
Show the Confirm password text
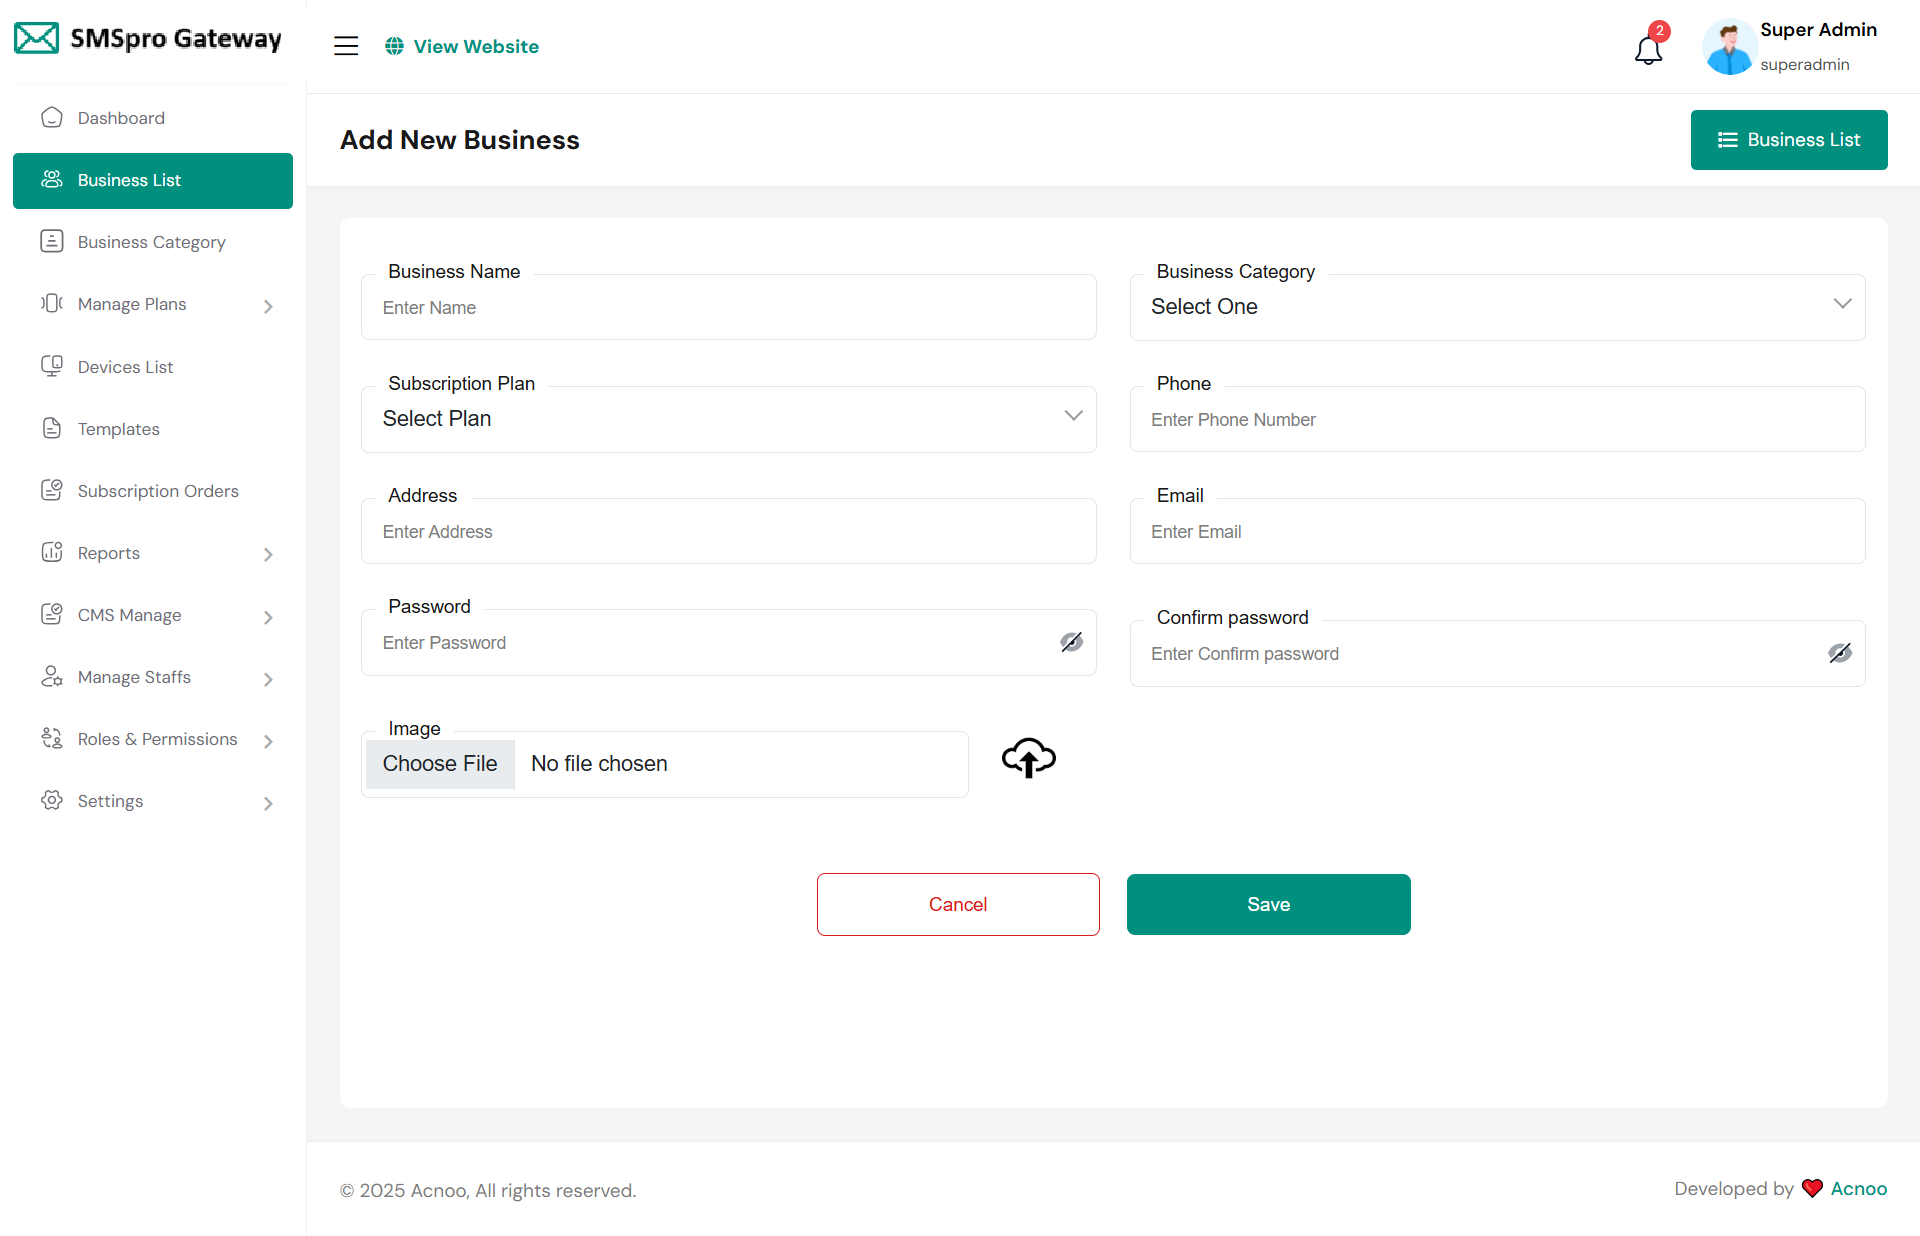pyautogui.click(x=1839, y=653)
